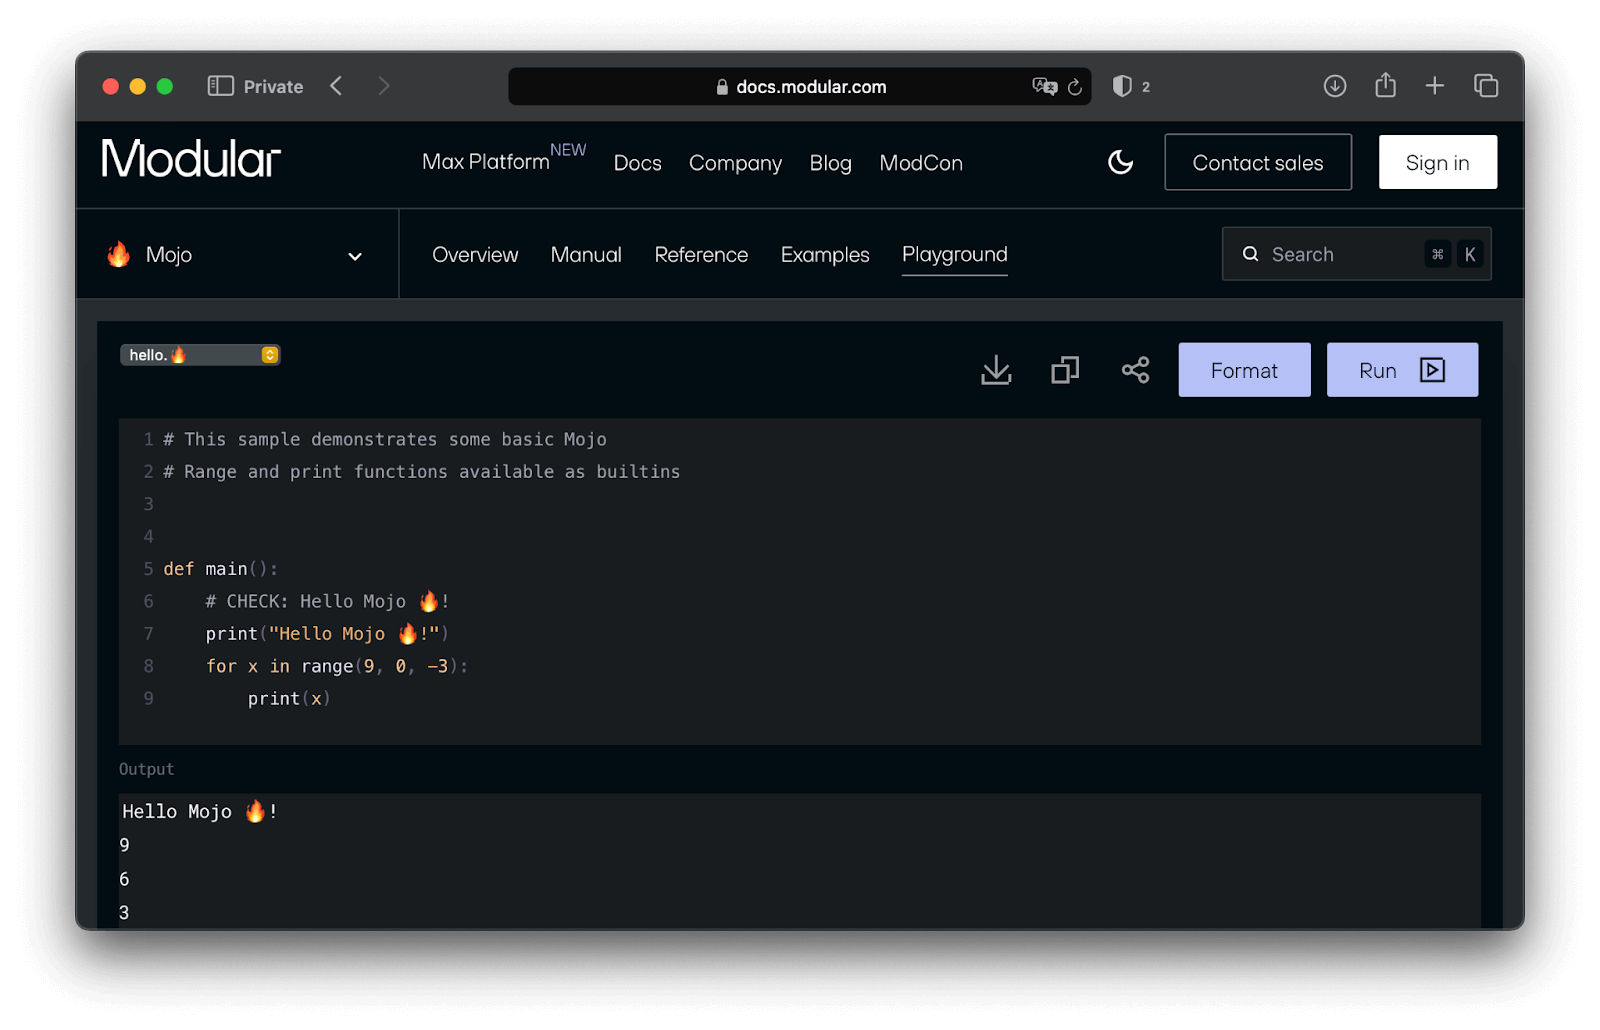Reload the page in Safari
This screenshot has width=1600, height=1030.
(x=1075, y=87)
